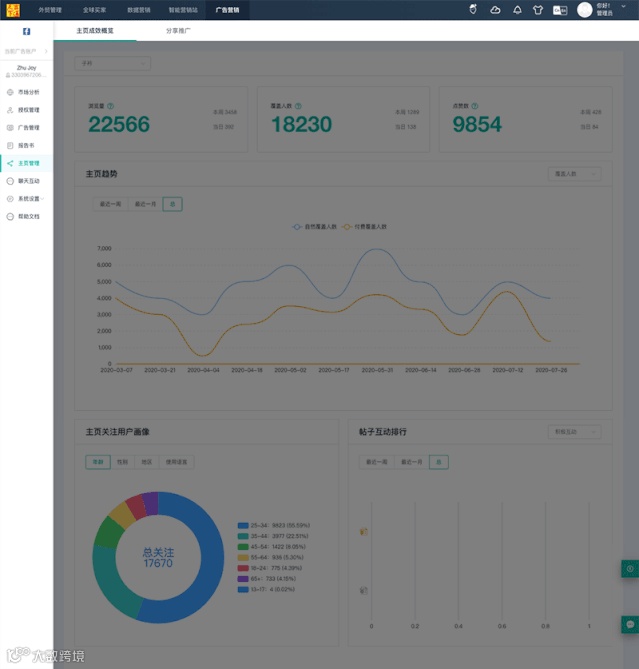This screenshot has width=639, height=669.
Task: Click the 25-34 blue legend swatch
Action: coord(243,525)
